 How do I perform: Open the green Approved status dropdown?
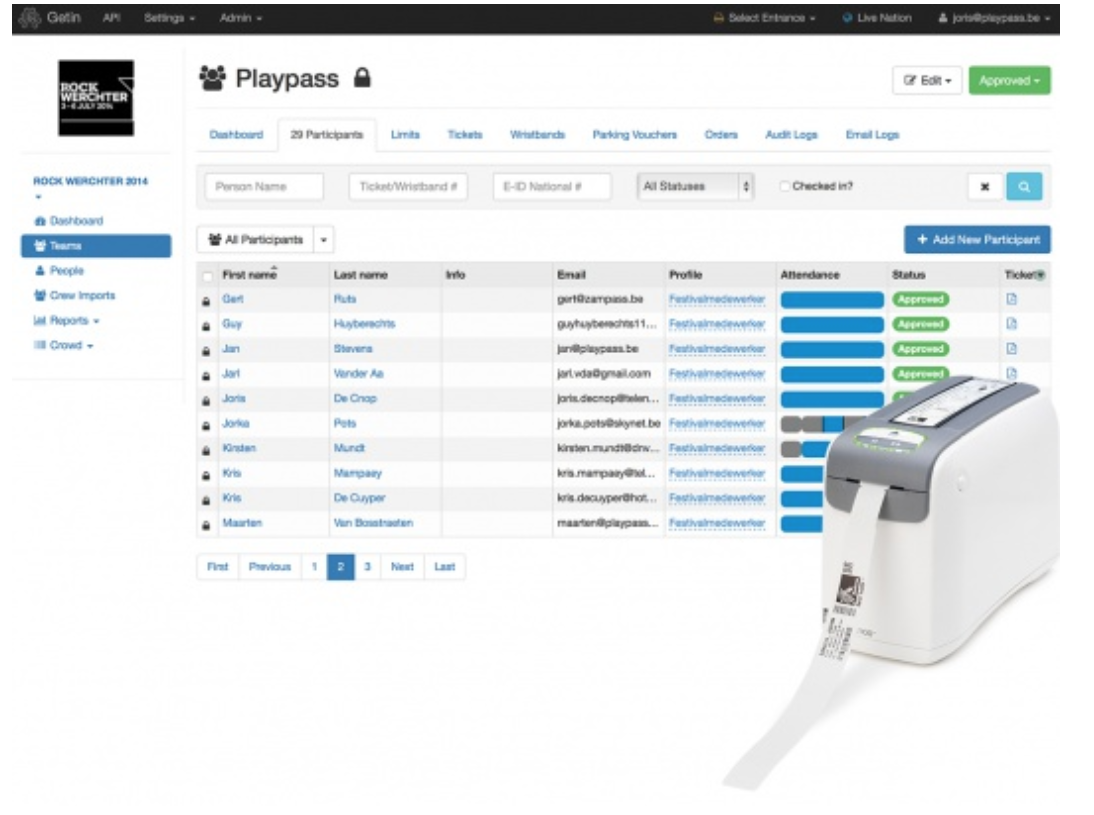1010,80
